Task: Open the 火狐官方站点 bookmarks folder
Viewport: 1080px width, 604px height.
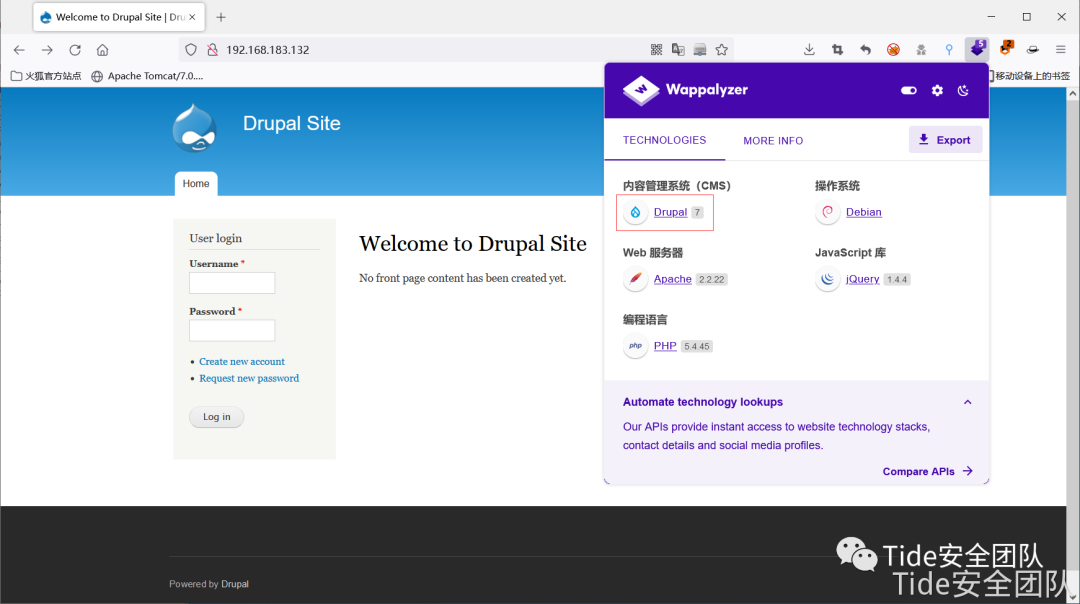Action: click(46, 76)
